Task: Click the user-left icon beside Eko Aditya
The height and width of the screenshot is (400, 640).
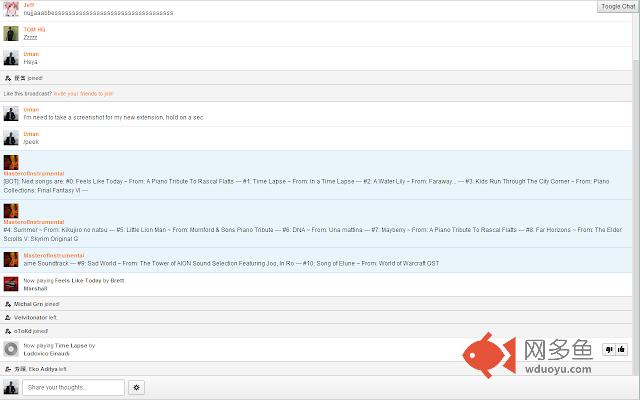Action: click(8, 369)
